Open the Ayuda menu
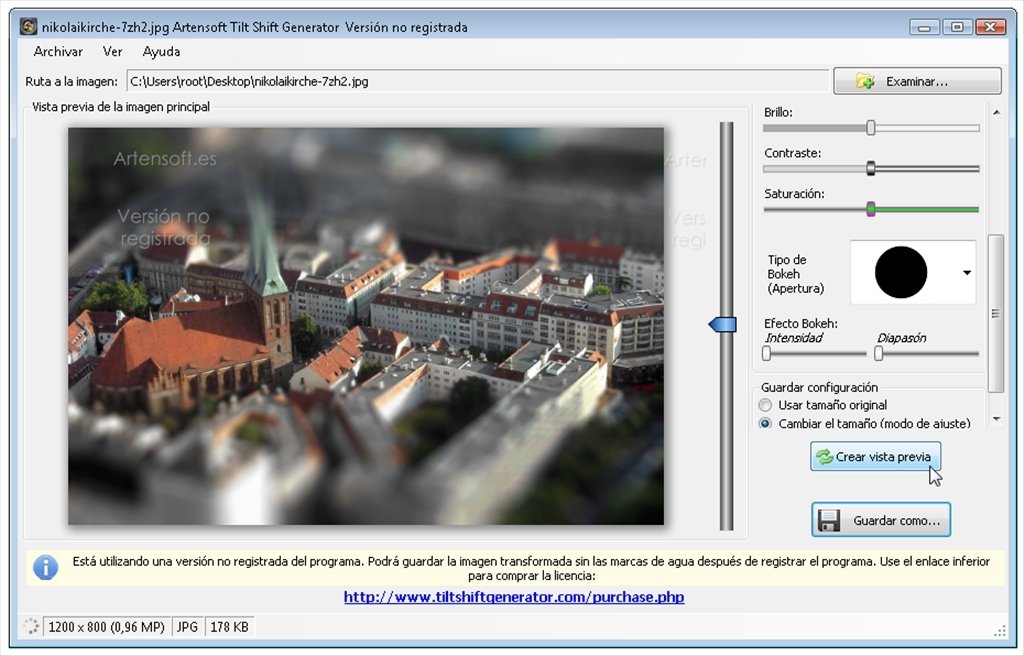This screenshot has height=656, width=1024. coord(161,52)
